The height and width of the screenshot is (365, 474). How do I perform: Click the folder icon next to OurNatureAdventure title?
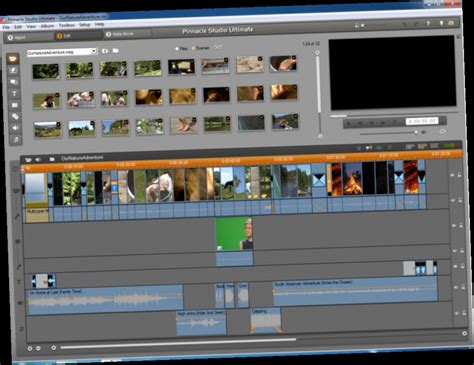pyautogui.click(x=52, y=159)
